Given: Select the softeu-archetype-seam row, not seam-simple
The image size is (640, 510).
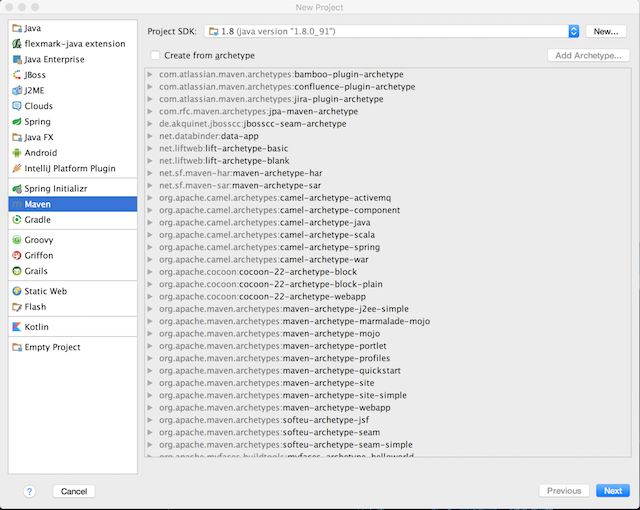Looking at the screenshot, I should (388, 432).
